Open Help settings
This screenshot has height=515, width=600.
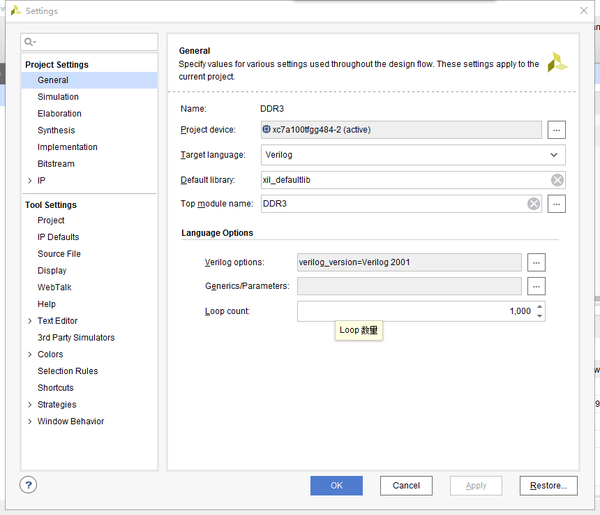47,304
